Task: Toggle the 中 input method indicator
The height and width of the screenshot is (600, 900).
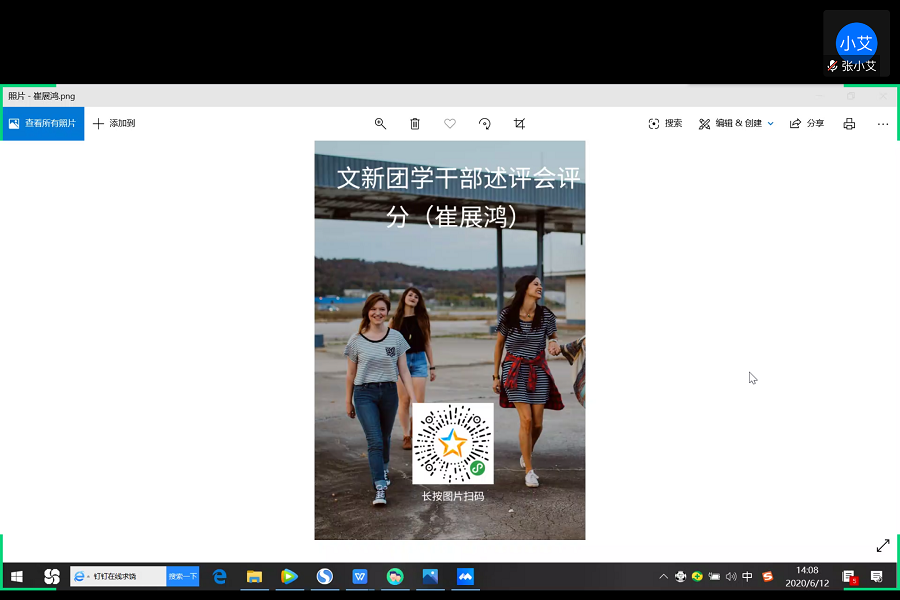Action: tap(748, 577)
